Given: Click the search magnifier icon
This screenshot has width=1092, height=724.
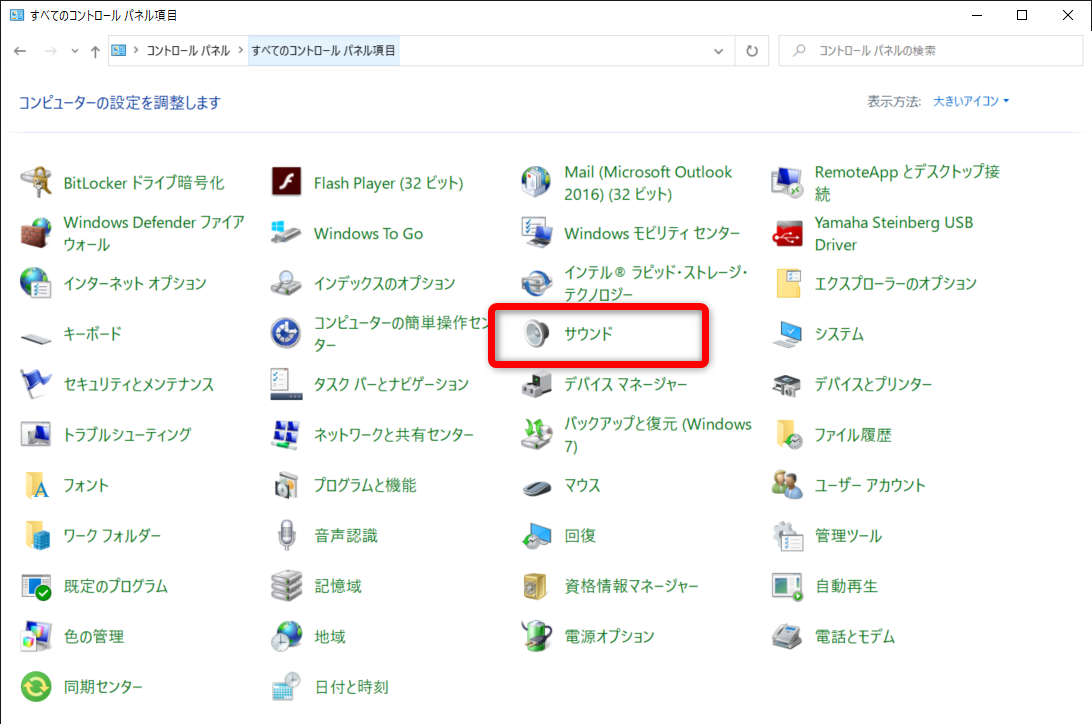Looking at the screenshot, I should [800, 50].
